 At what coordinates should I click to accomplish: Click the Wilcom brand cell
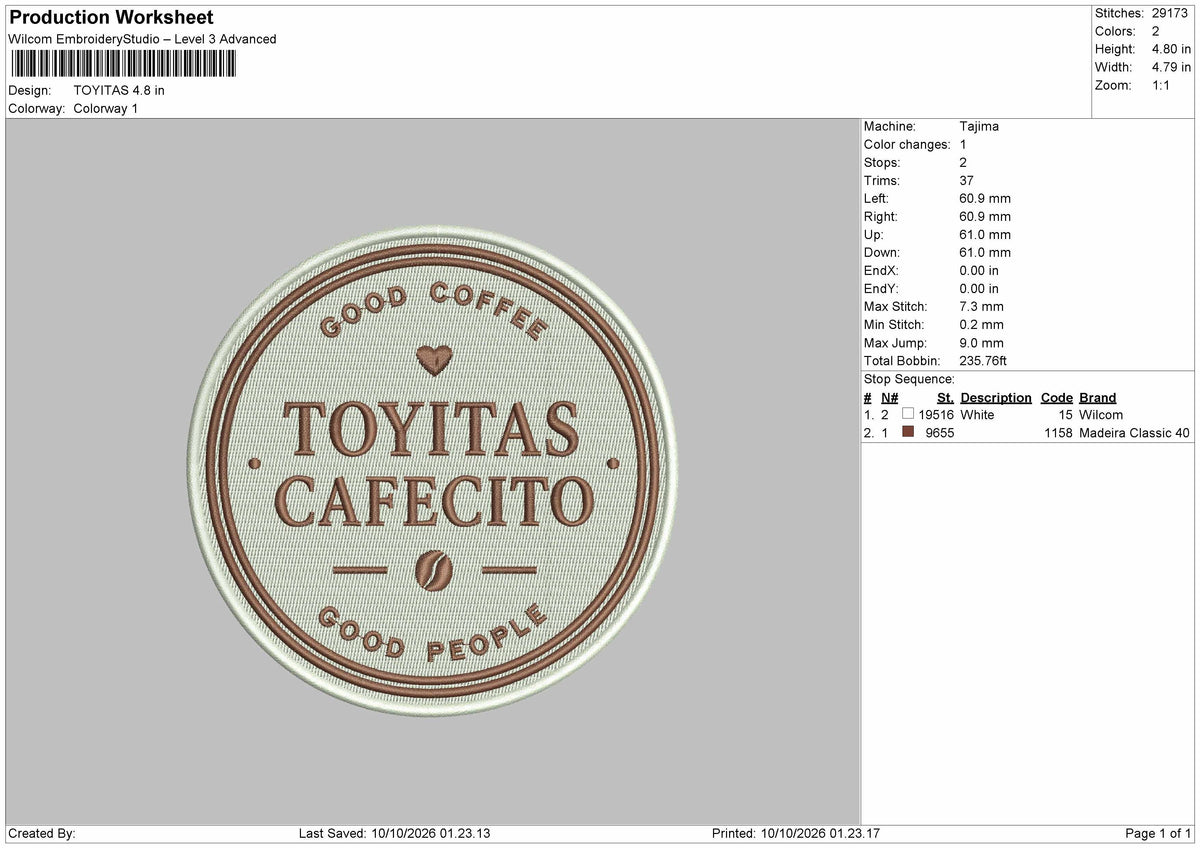[x=1101, y=415]
